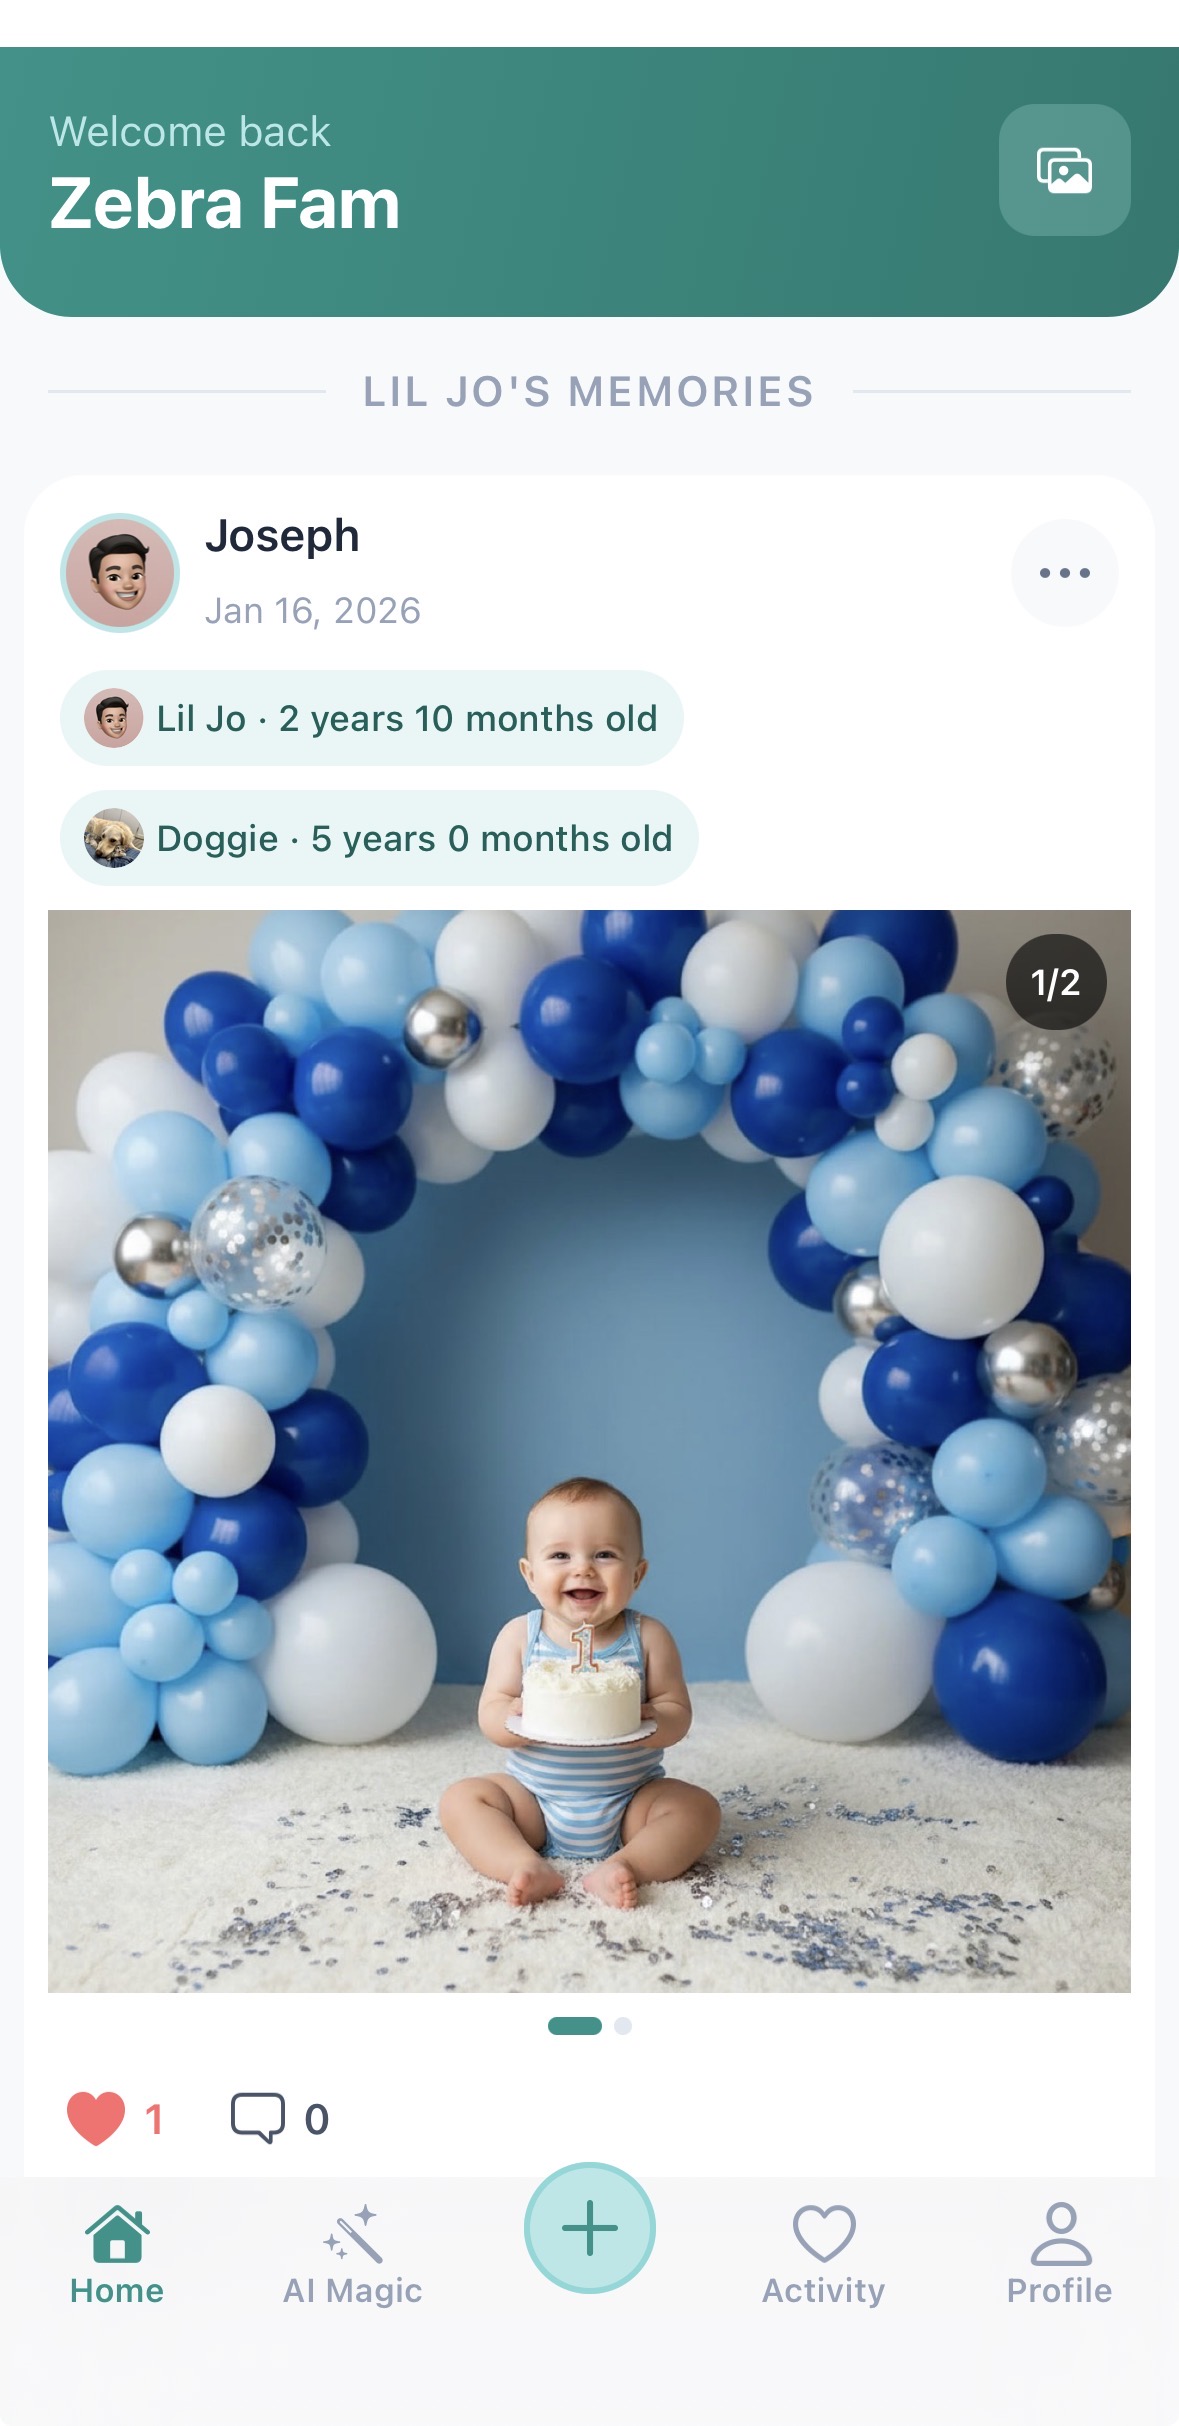
Task: Select the Lil Jo age tag
Action: tap(371, 718)
